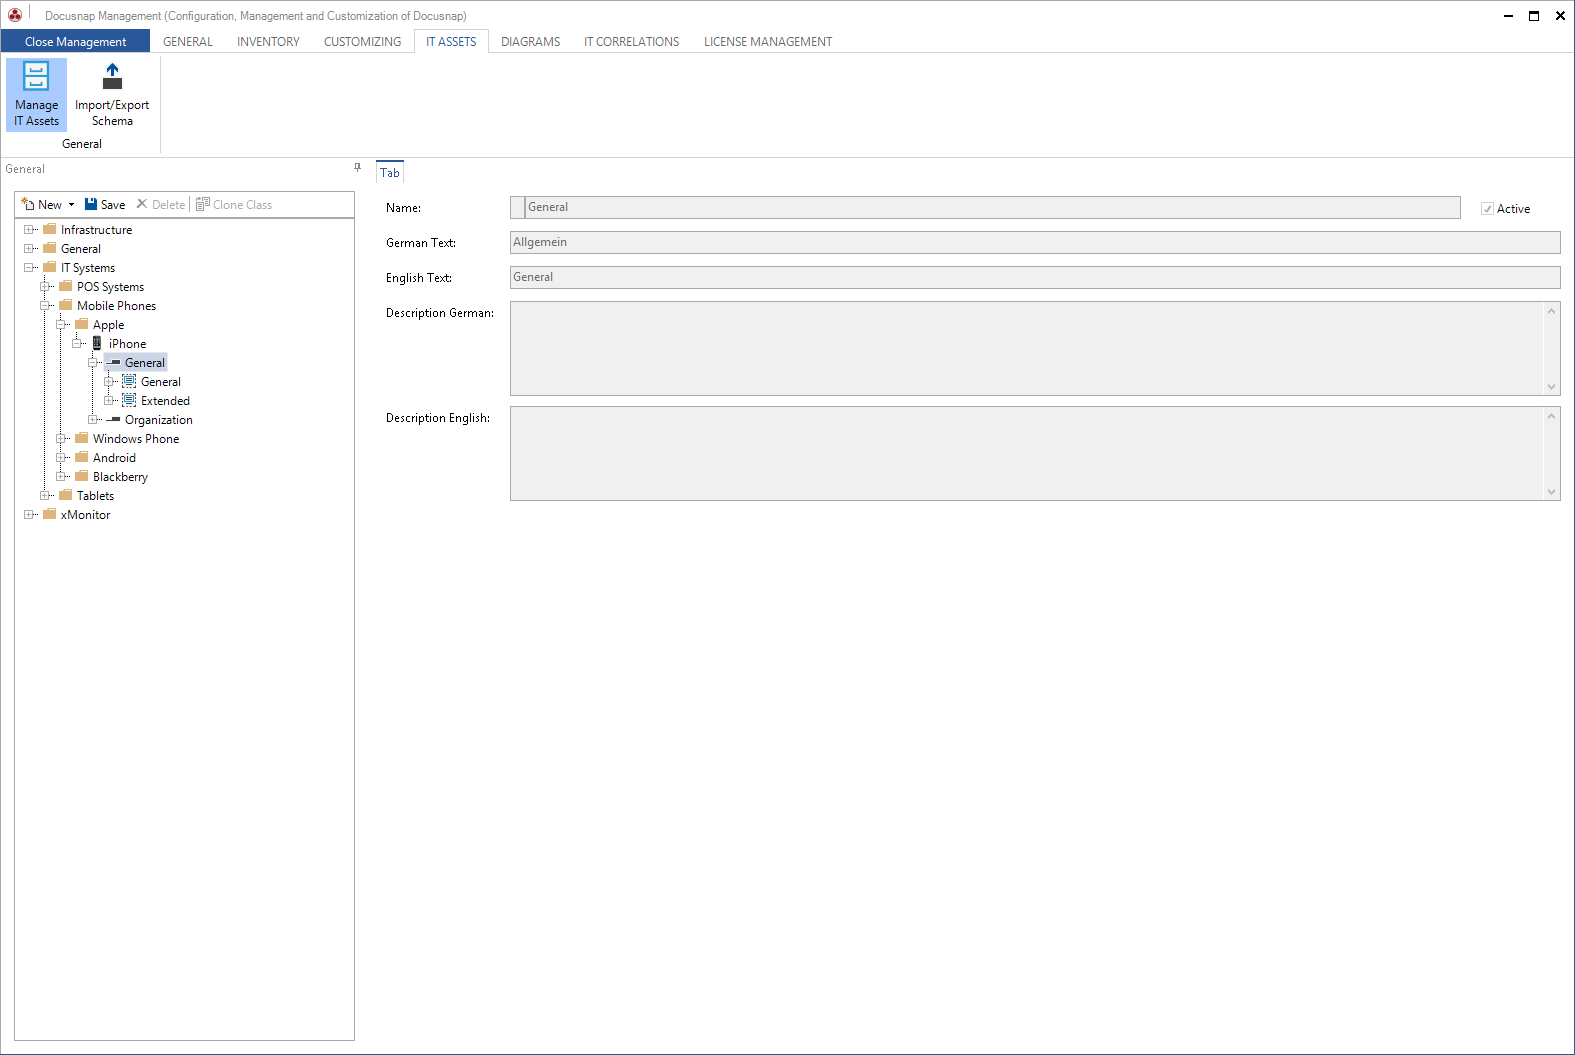Click the Infrastructure folder icon
The width and height of the screenshot is (1575, 1055).
tap(50, 229)
